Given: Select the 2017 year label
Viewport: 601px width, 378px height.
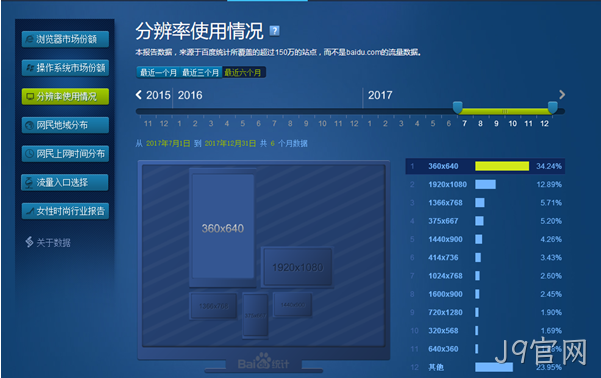Looking at the screenshot, I should pyautogui.click(x=380, y=95).
